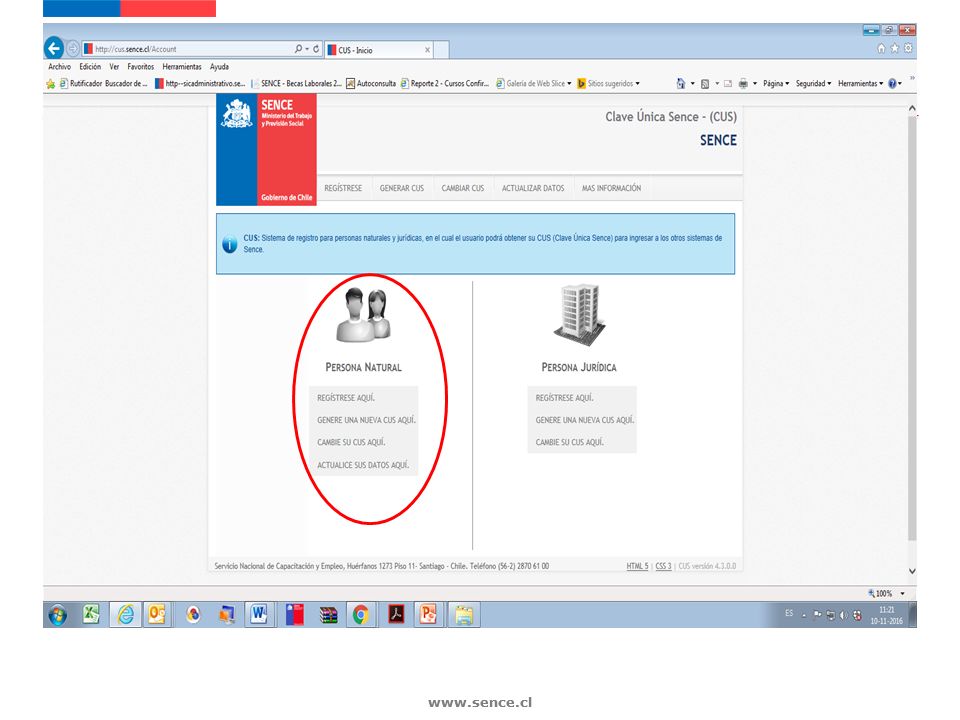This screenshot has width=960, height=720.
Task: Open SENCE - Becas Laborales bookmark
Action: [296, 84]
